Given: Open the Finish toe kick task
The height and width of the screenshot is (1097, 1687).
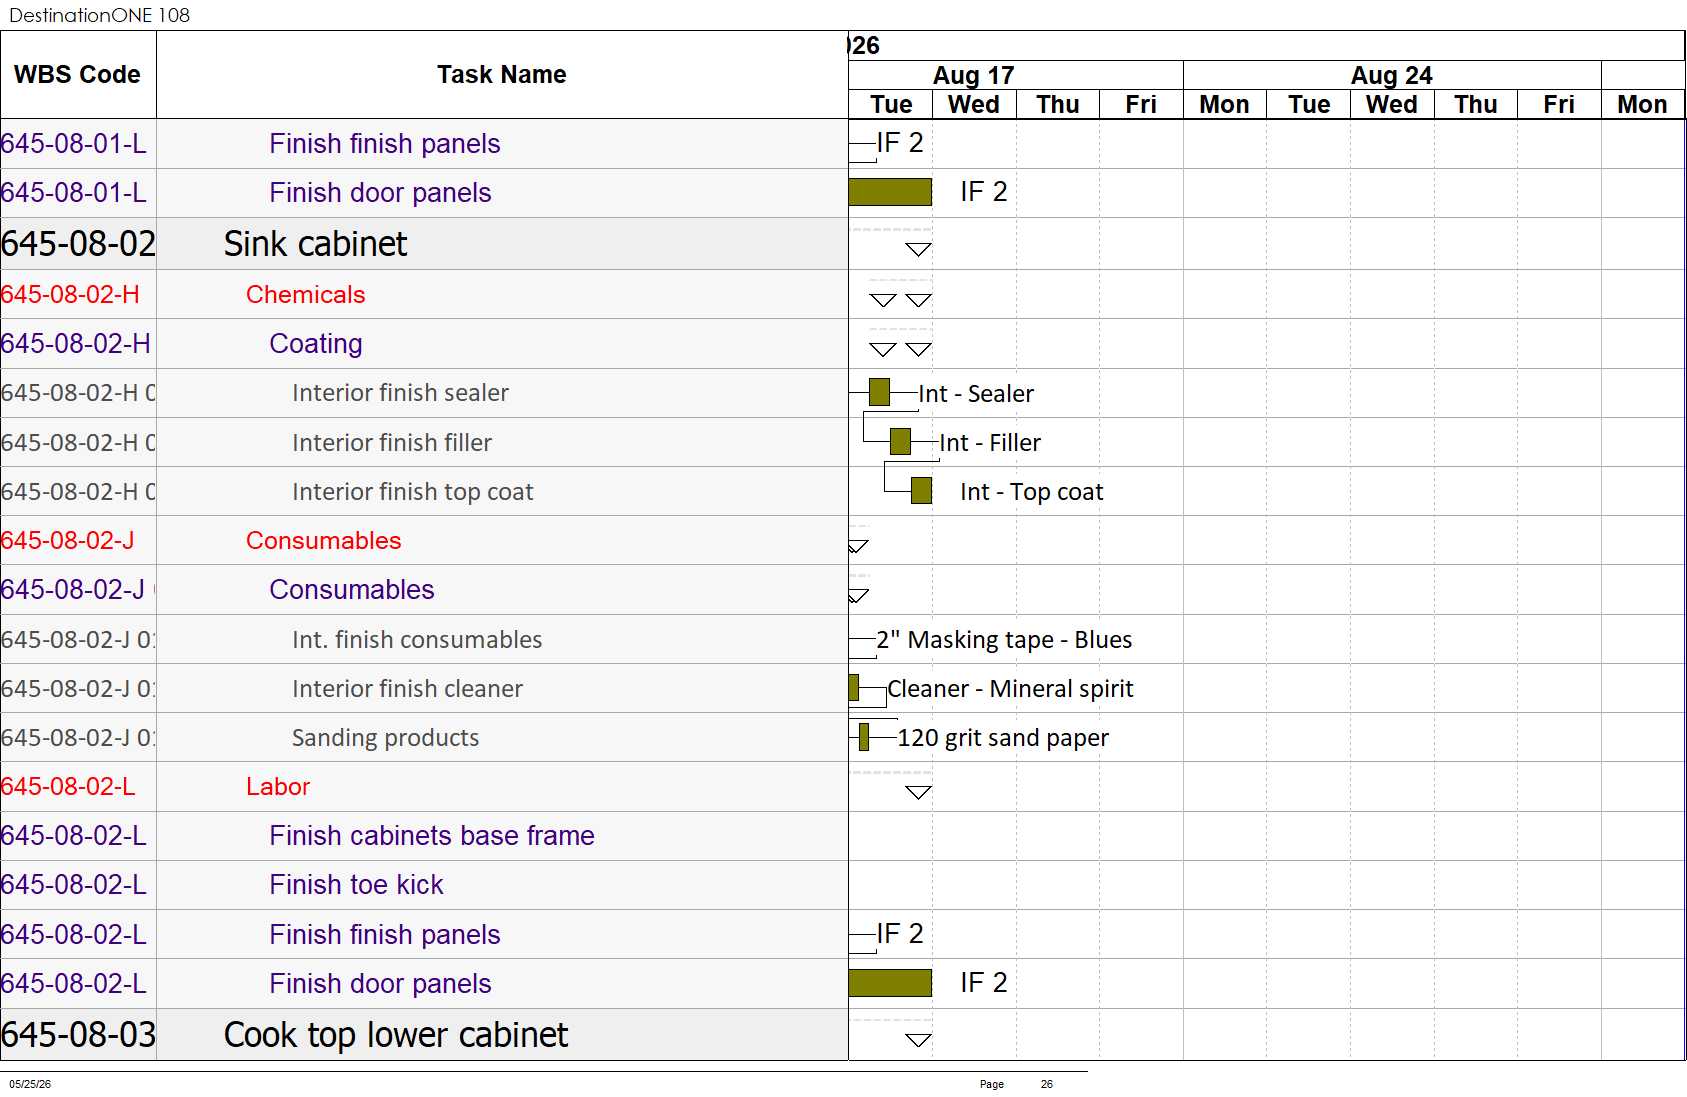Looking at the screenshot, I should (356, 884).
